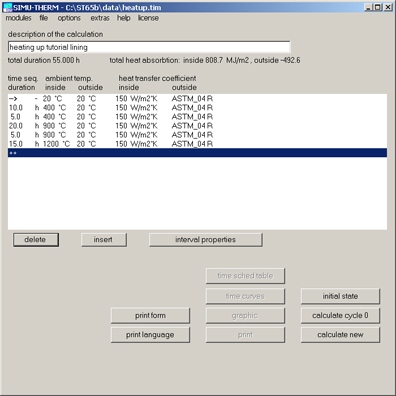Viewport: 396px width, 396px height.
Task: Open interval properties
Action: [206, 240]
